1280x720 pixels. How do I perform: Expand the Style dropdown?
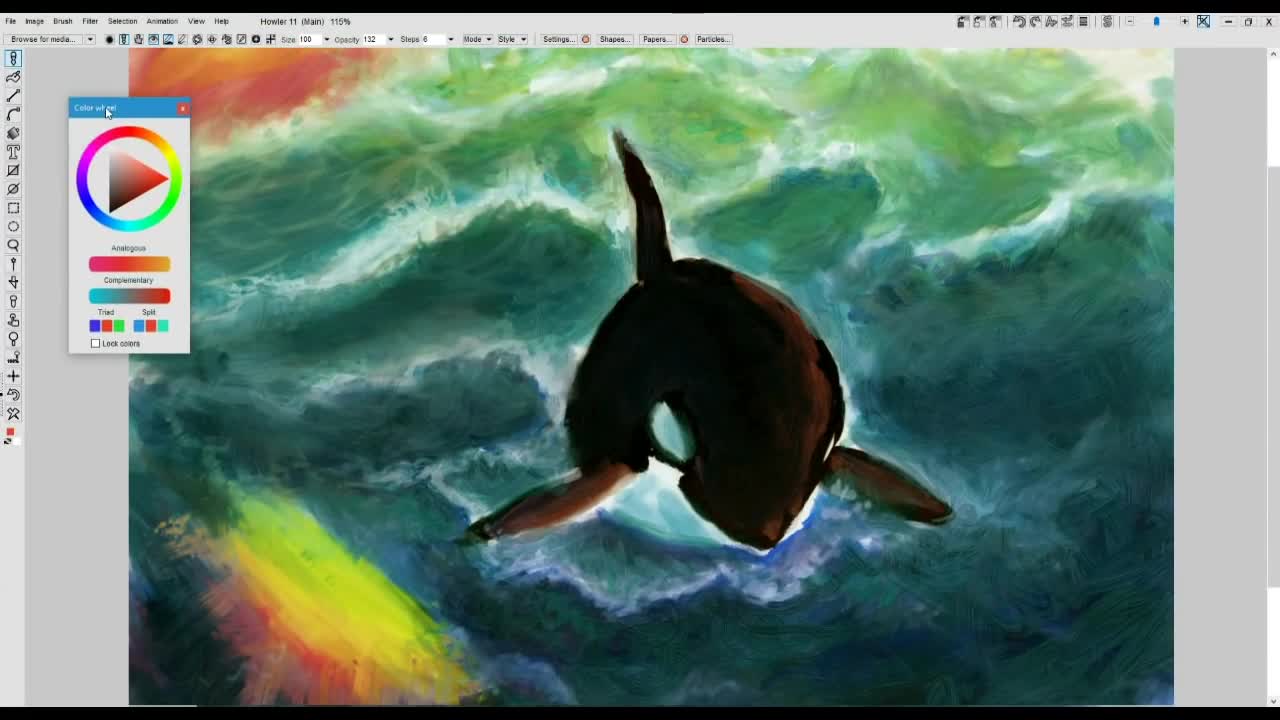[511, 39]
